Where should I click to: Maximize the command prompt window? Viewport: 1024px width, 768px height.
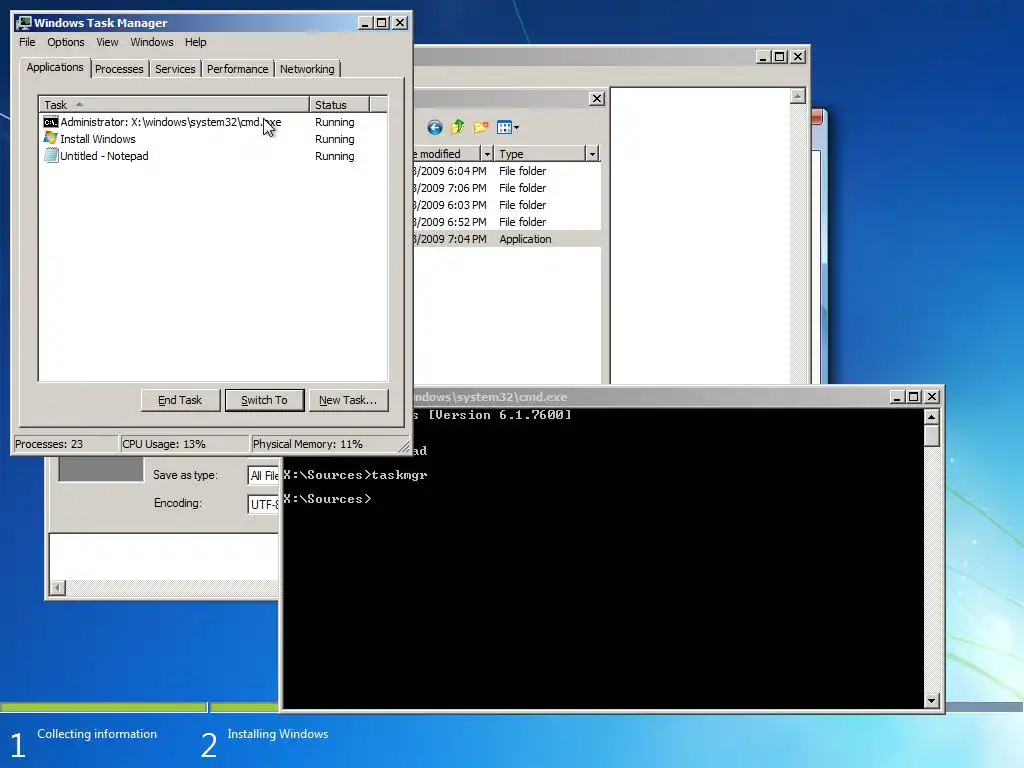914,397
